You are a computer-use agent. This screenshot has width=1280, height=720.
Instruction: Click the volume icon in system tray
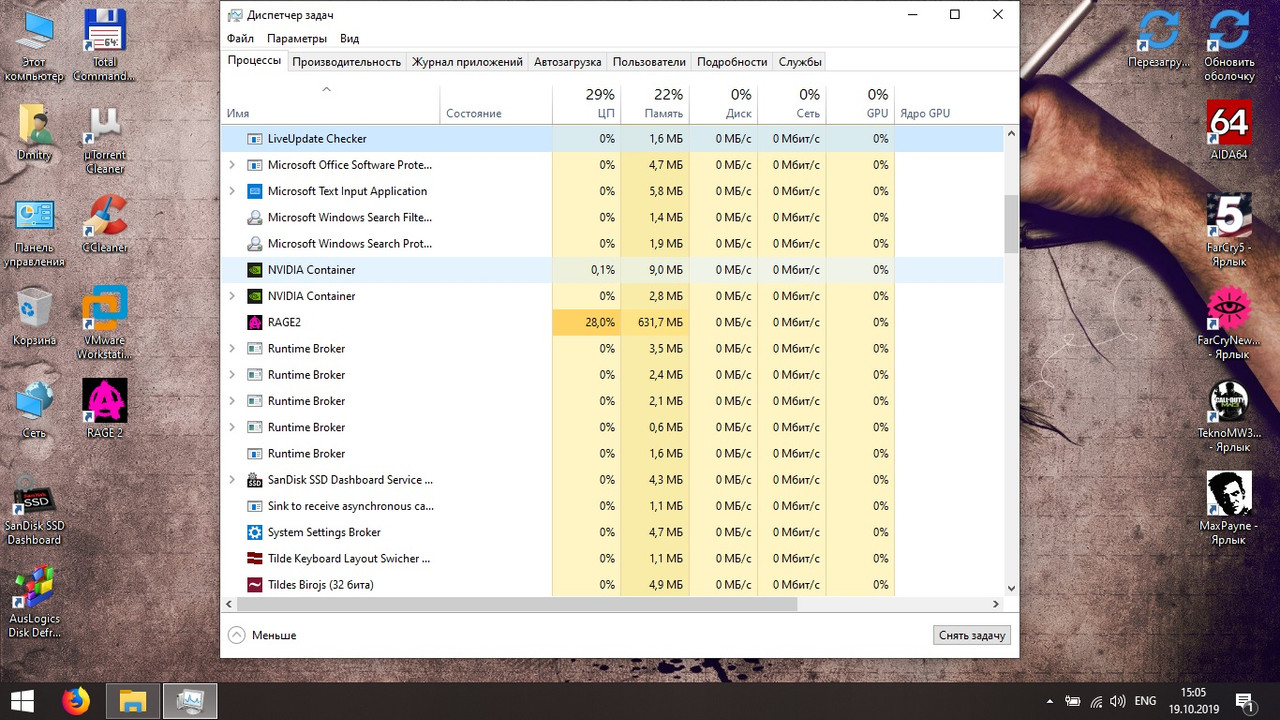pyautogui.click(x=1118, y=701)
